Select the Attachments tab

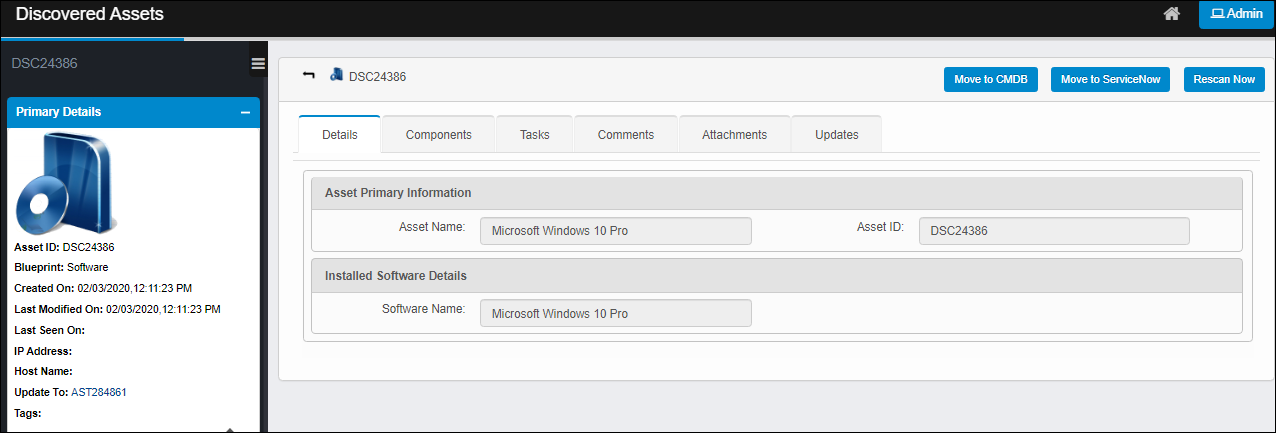coord(734,135)
